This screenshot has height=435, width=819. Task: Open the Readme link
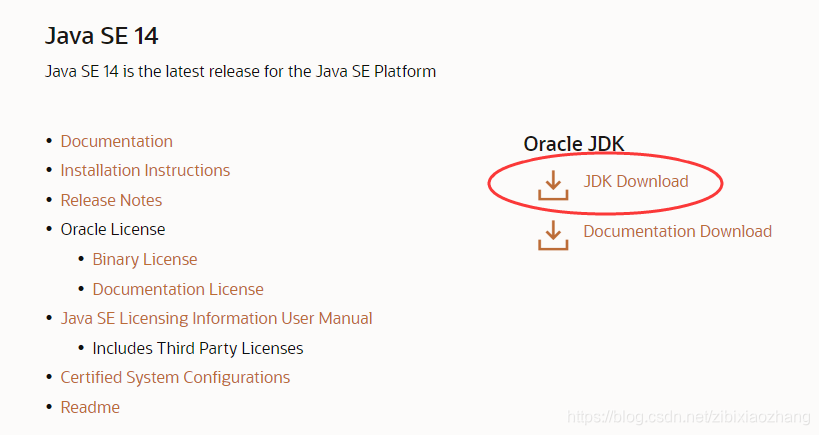[x=90, y=407]
